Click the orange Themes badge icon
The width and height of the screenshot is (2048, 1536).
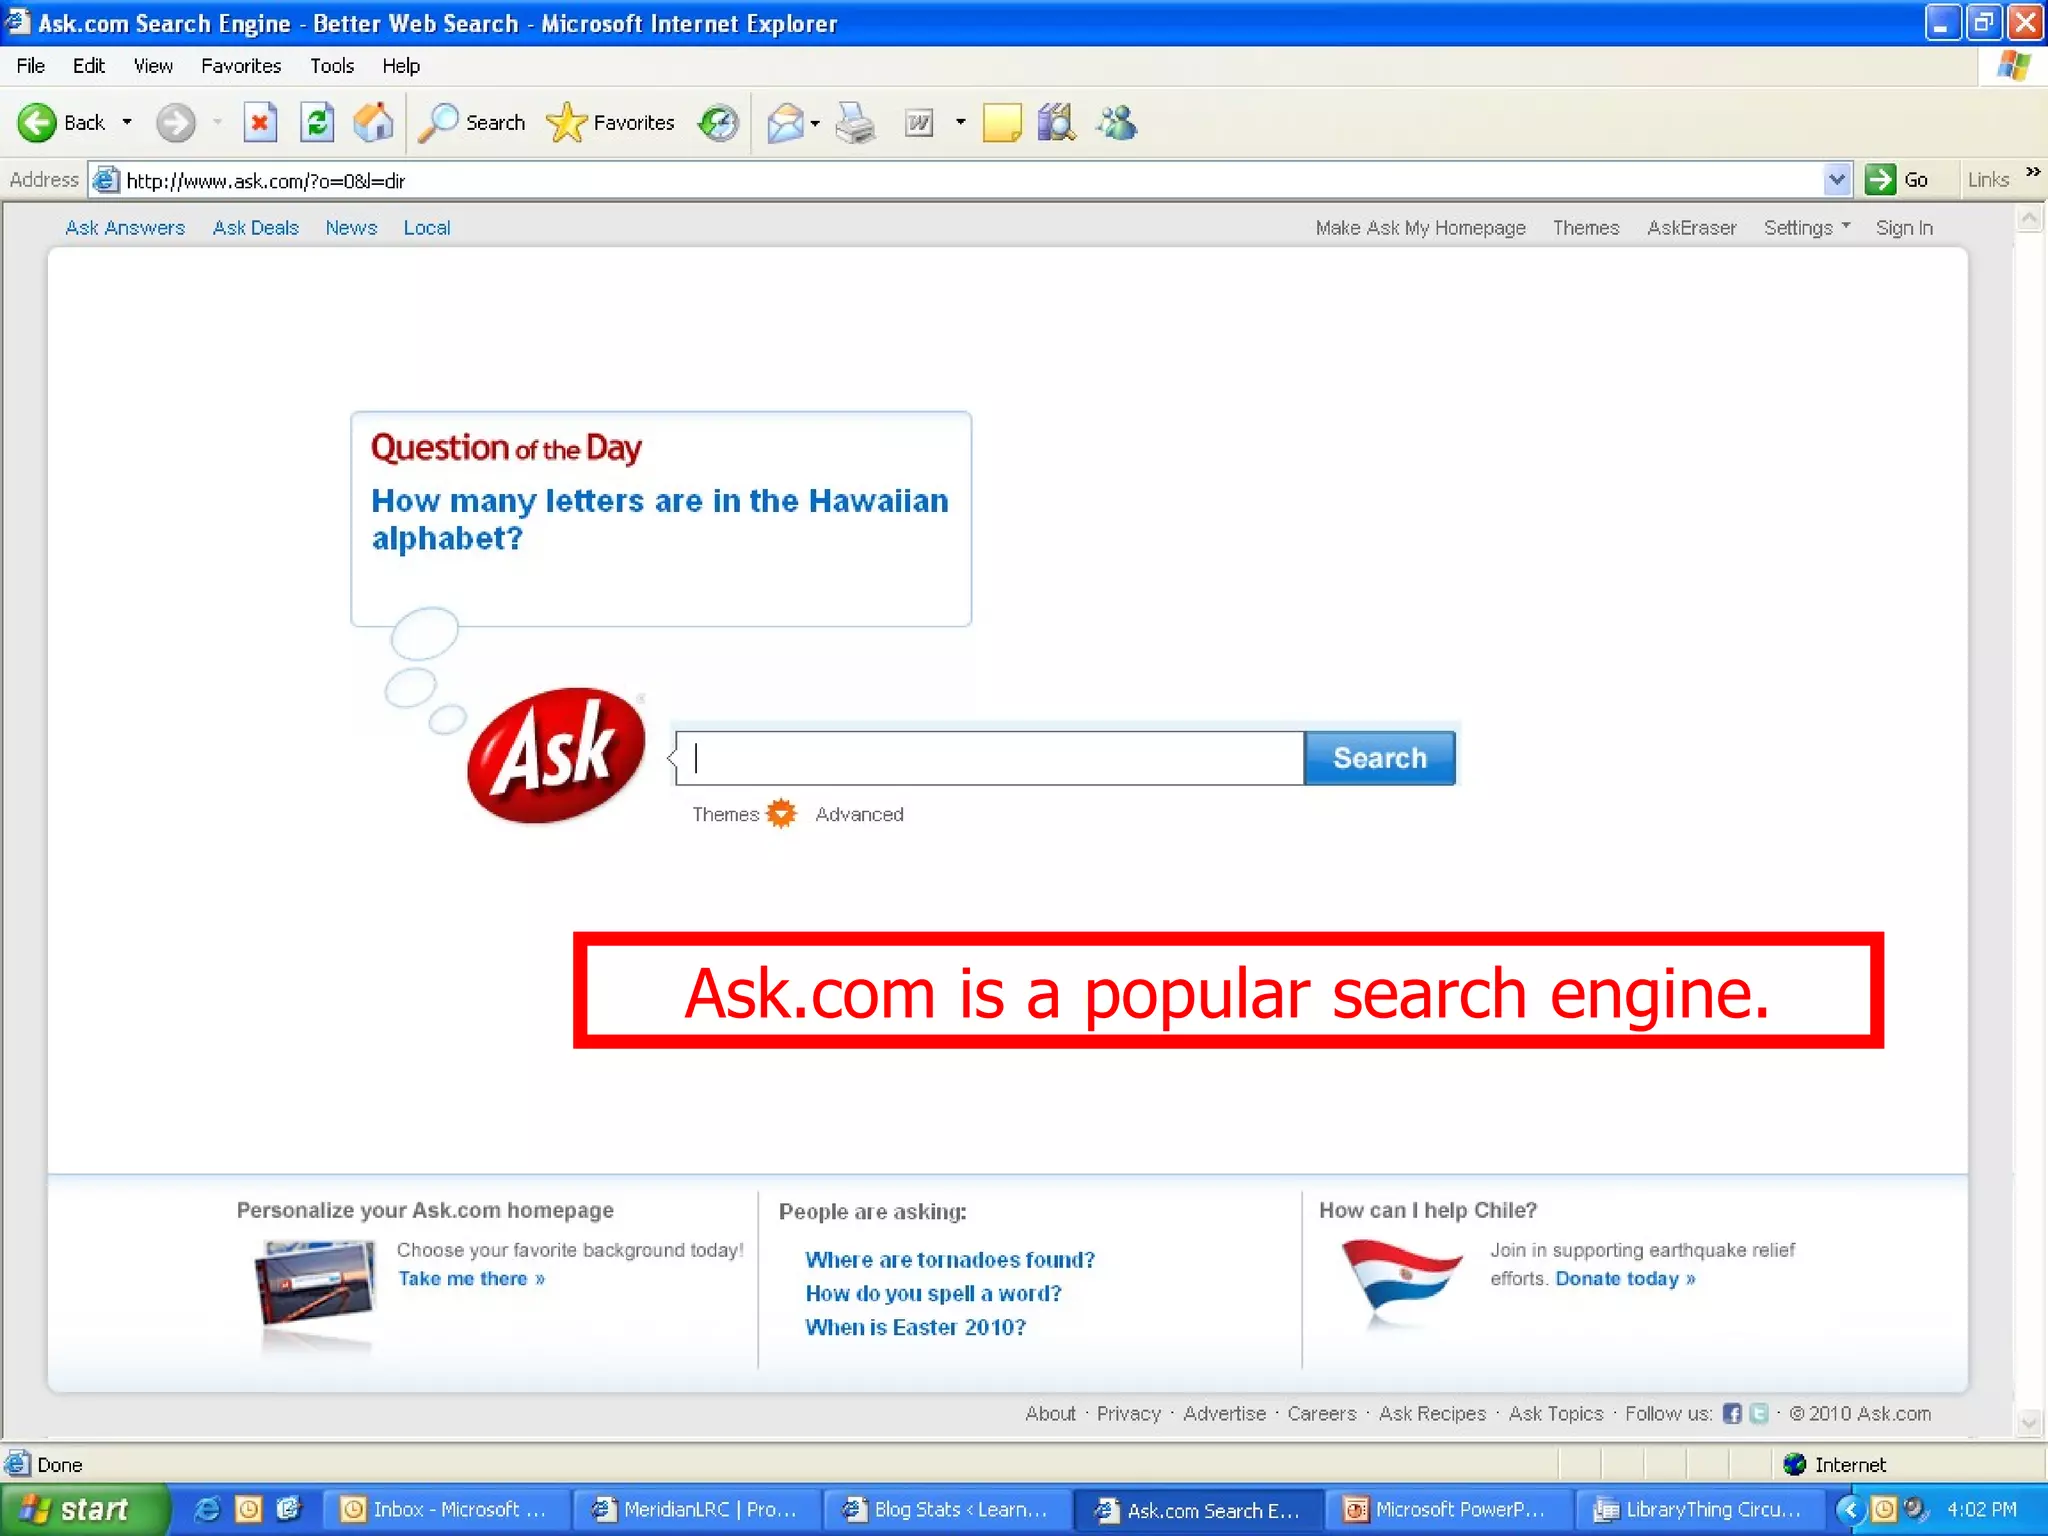click(x=781, y=814)
